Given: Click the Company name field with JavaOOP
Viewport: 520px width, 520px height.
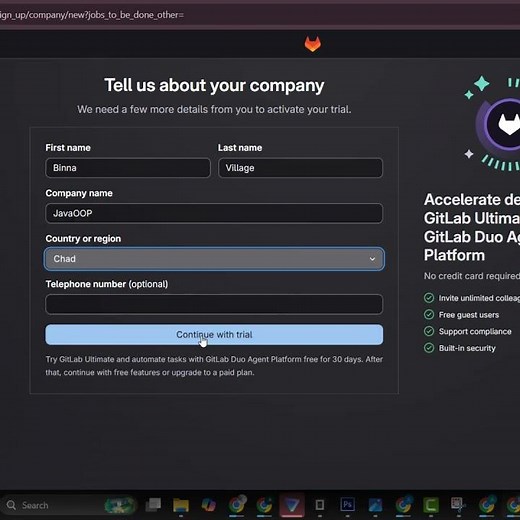Looking at the screenshot, I should pos(214,213).
